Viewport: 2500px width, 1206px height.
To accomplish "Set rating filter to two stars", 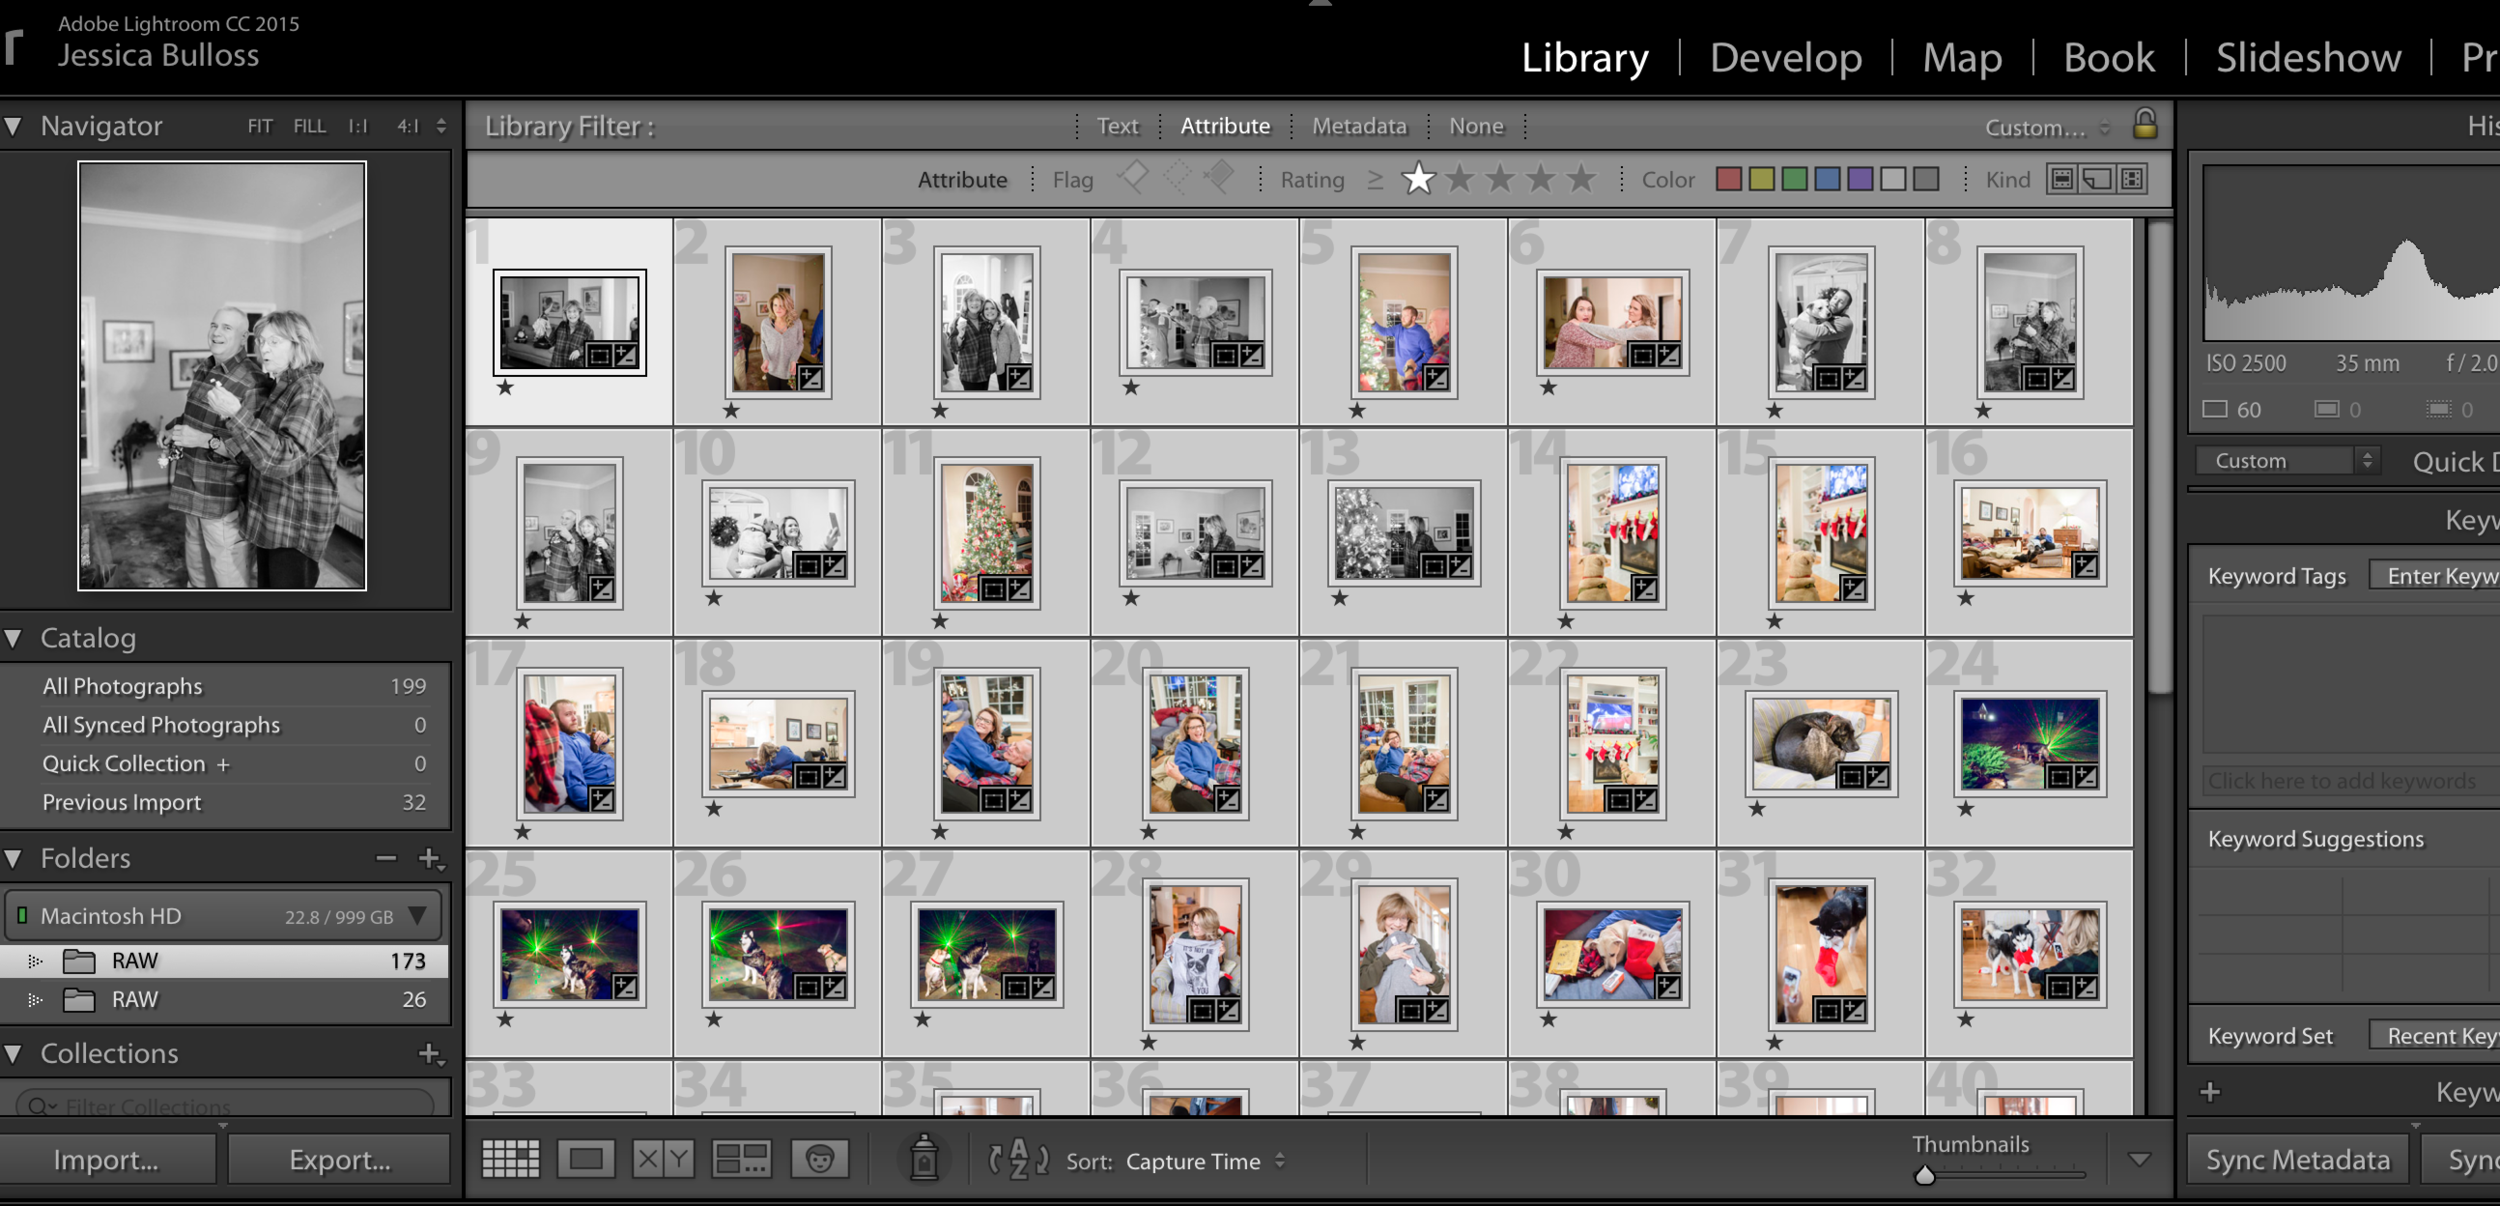I will pos(1460,179).
